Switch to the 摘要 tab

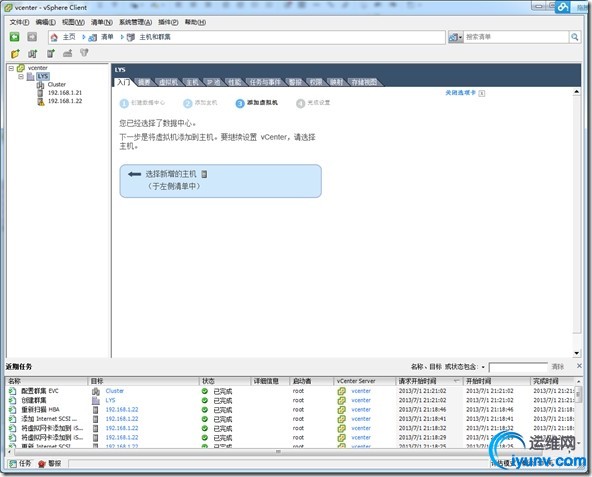click(144, 82)
